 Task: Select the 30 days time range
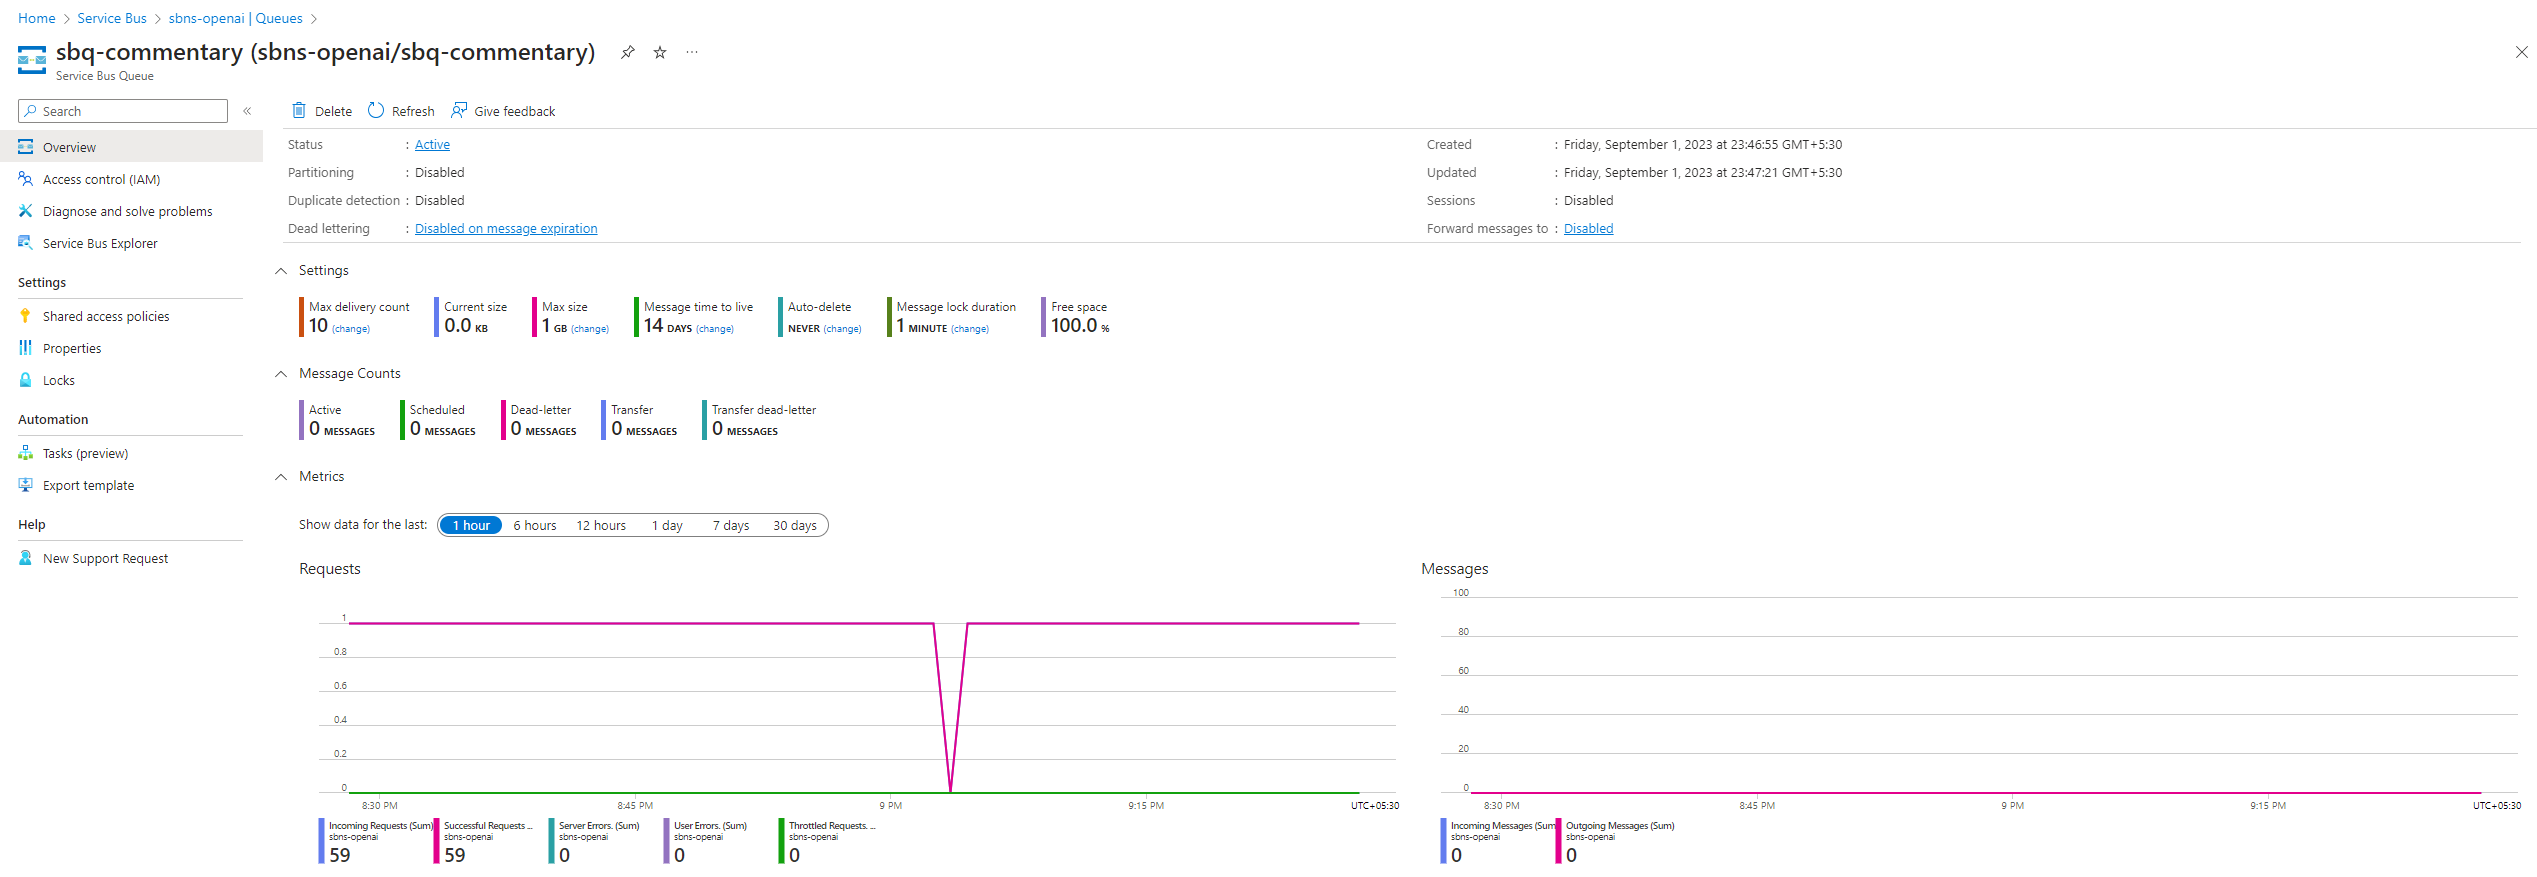795,525
